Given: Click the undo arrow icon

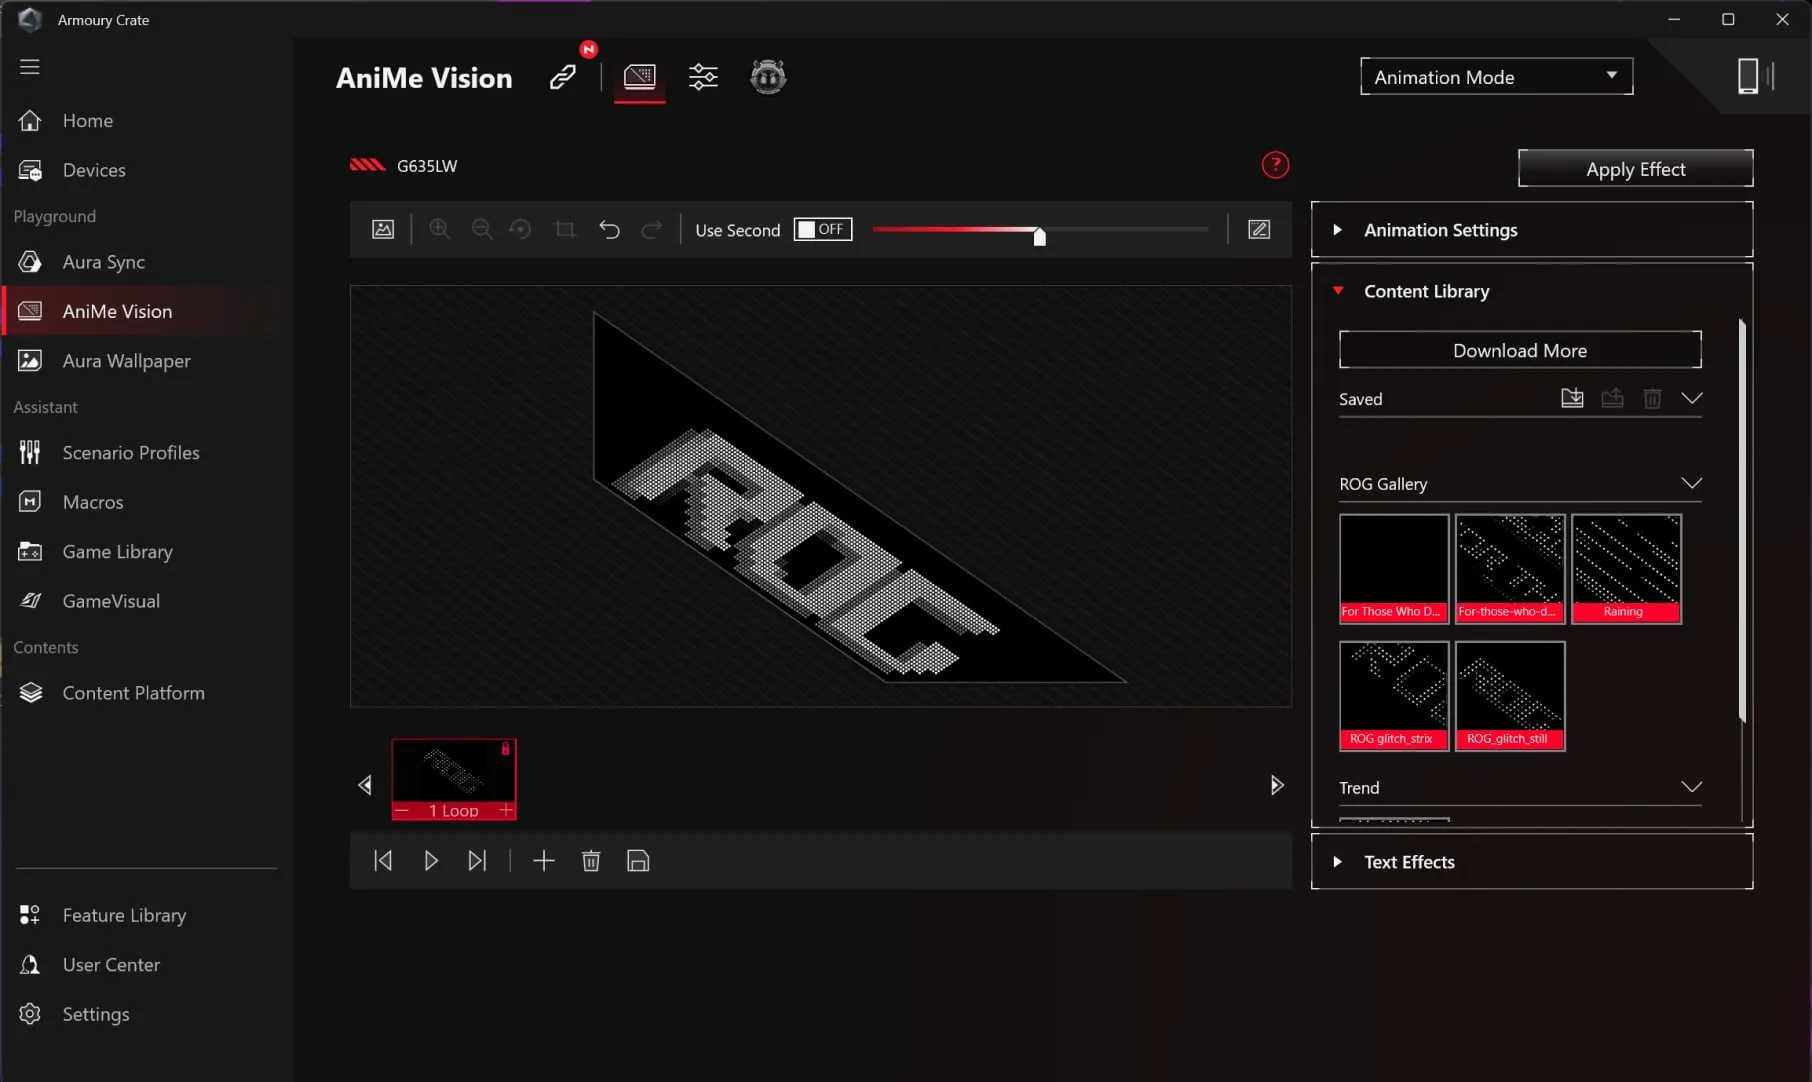Looking at the screenshot, I should 609,229.
